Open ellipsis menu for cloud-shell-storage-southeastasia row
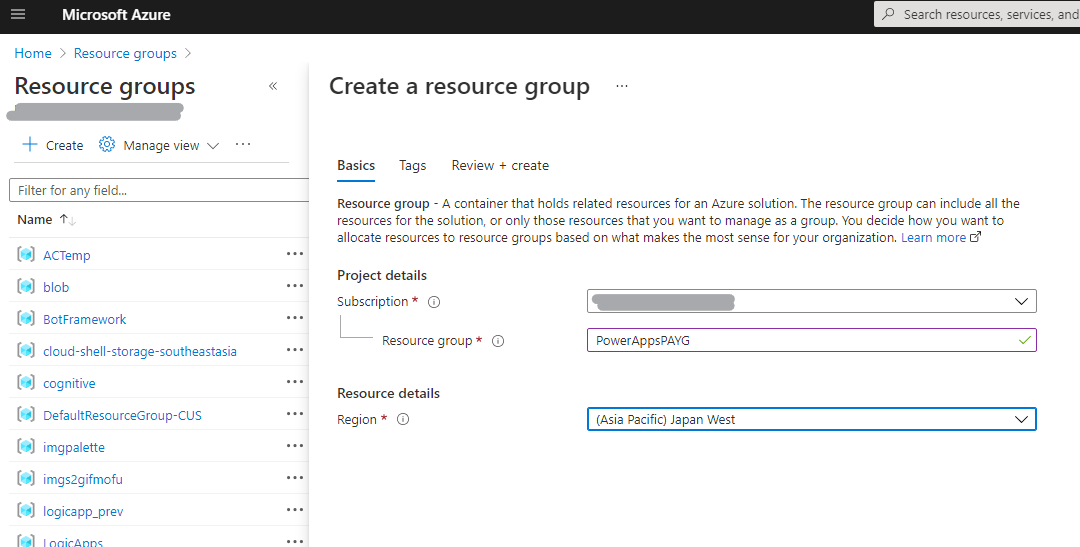This screenshot has height=547, width=1080. [x=295, y=350]
